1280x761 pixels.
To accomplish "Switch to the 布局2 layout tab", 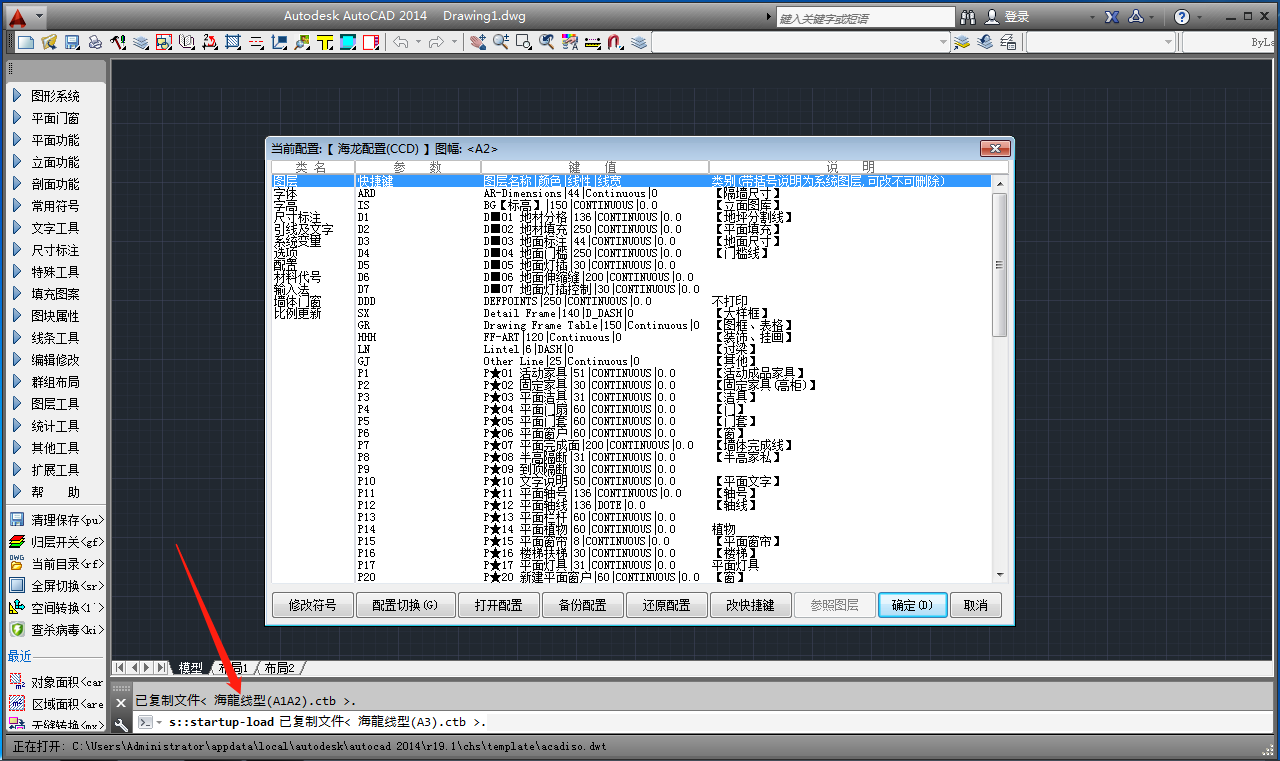I will pyautogui.click(x=280, y=668).
